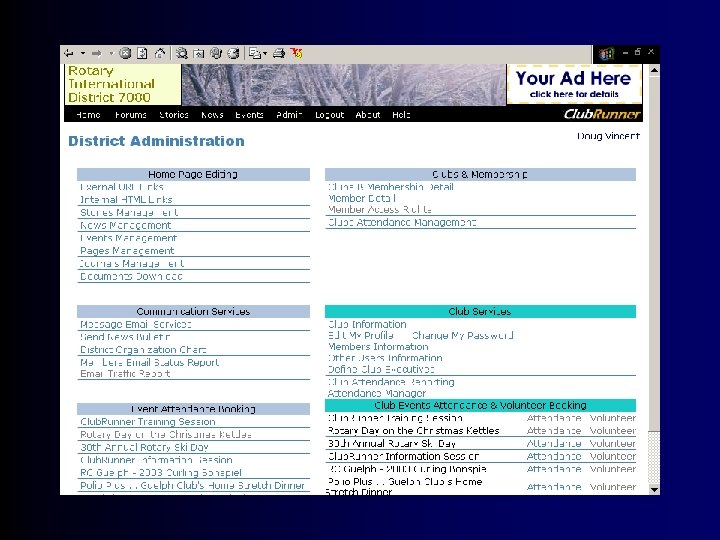Open External URL Links
This screenshot has height=540, width=720.
pos(122,187)
